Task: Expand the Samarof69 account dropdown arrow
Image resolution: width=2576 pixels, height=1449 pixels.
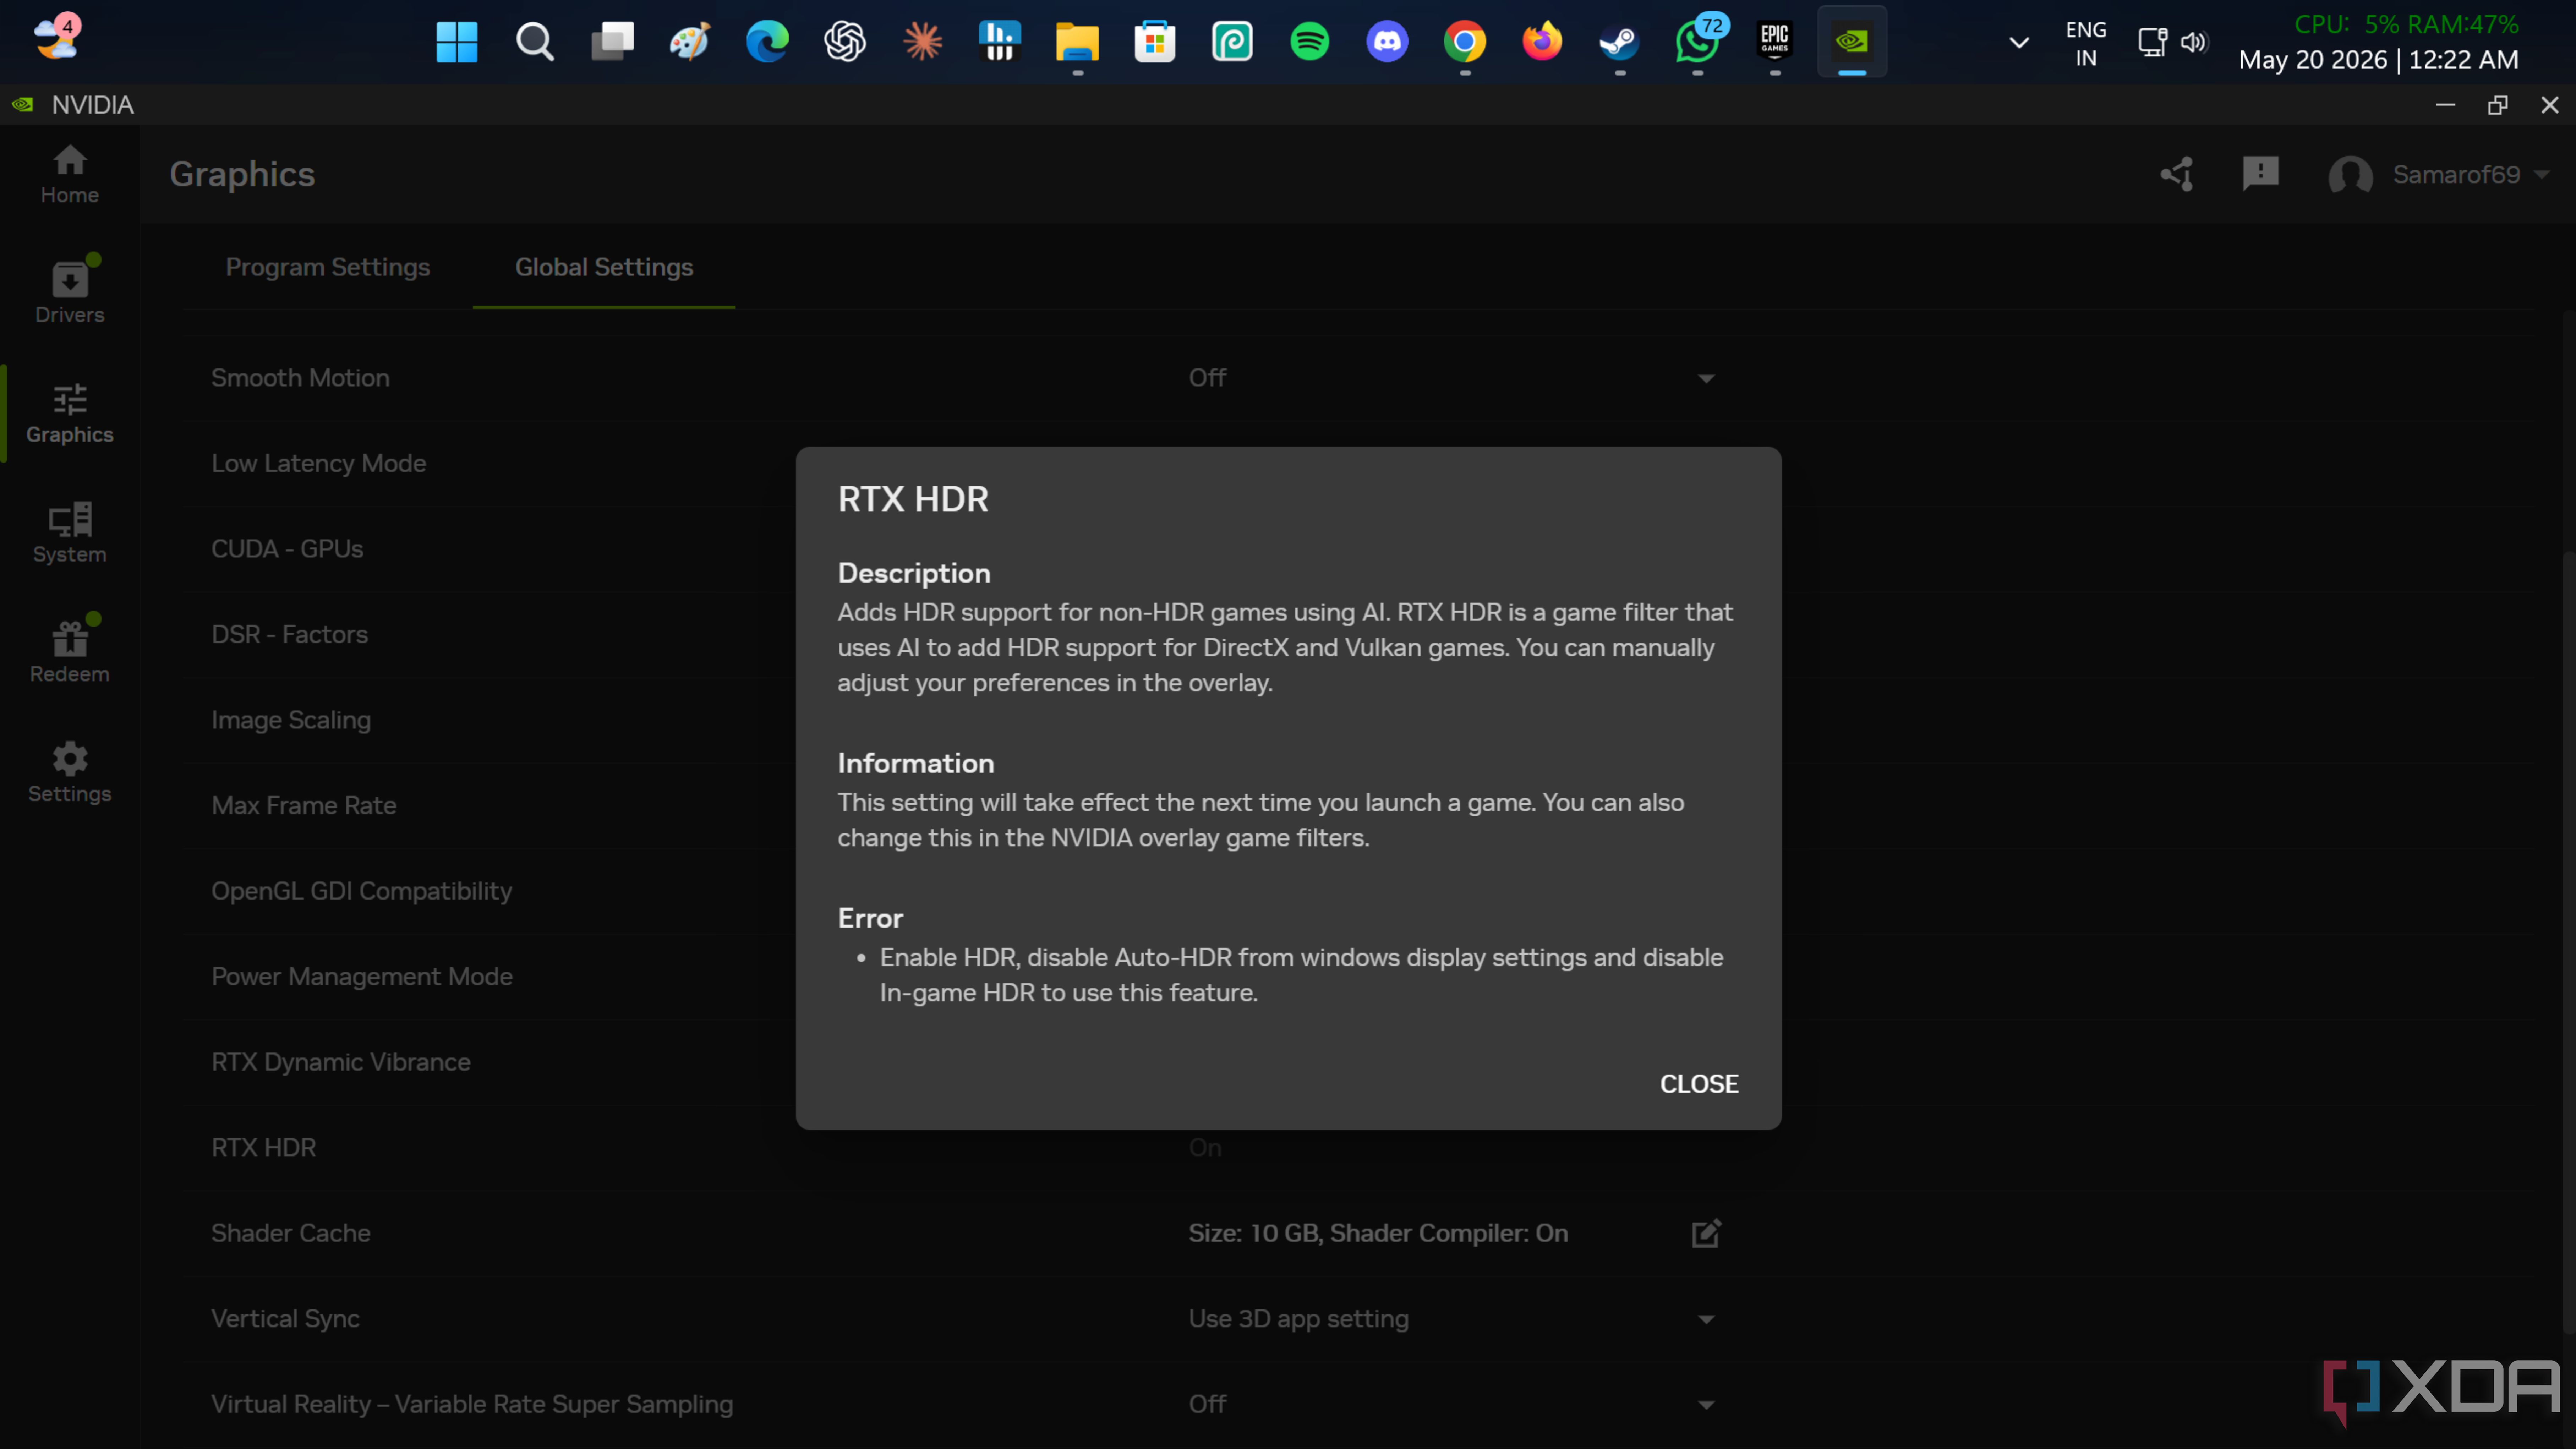Action: point(2542,175)
